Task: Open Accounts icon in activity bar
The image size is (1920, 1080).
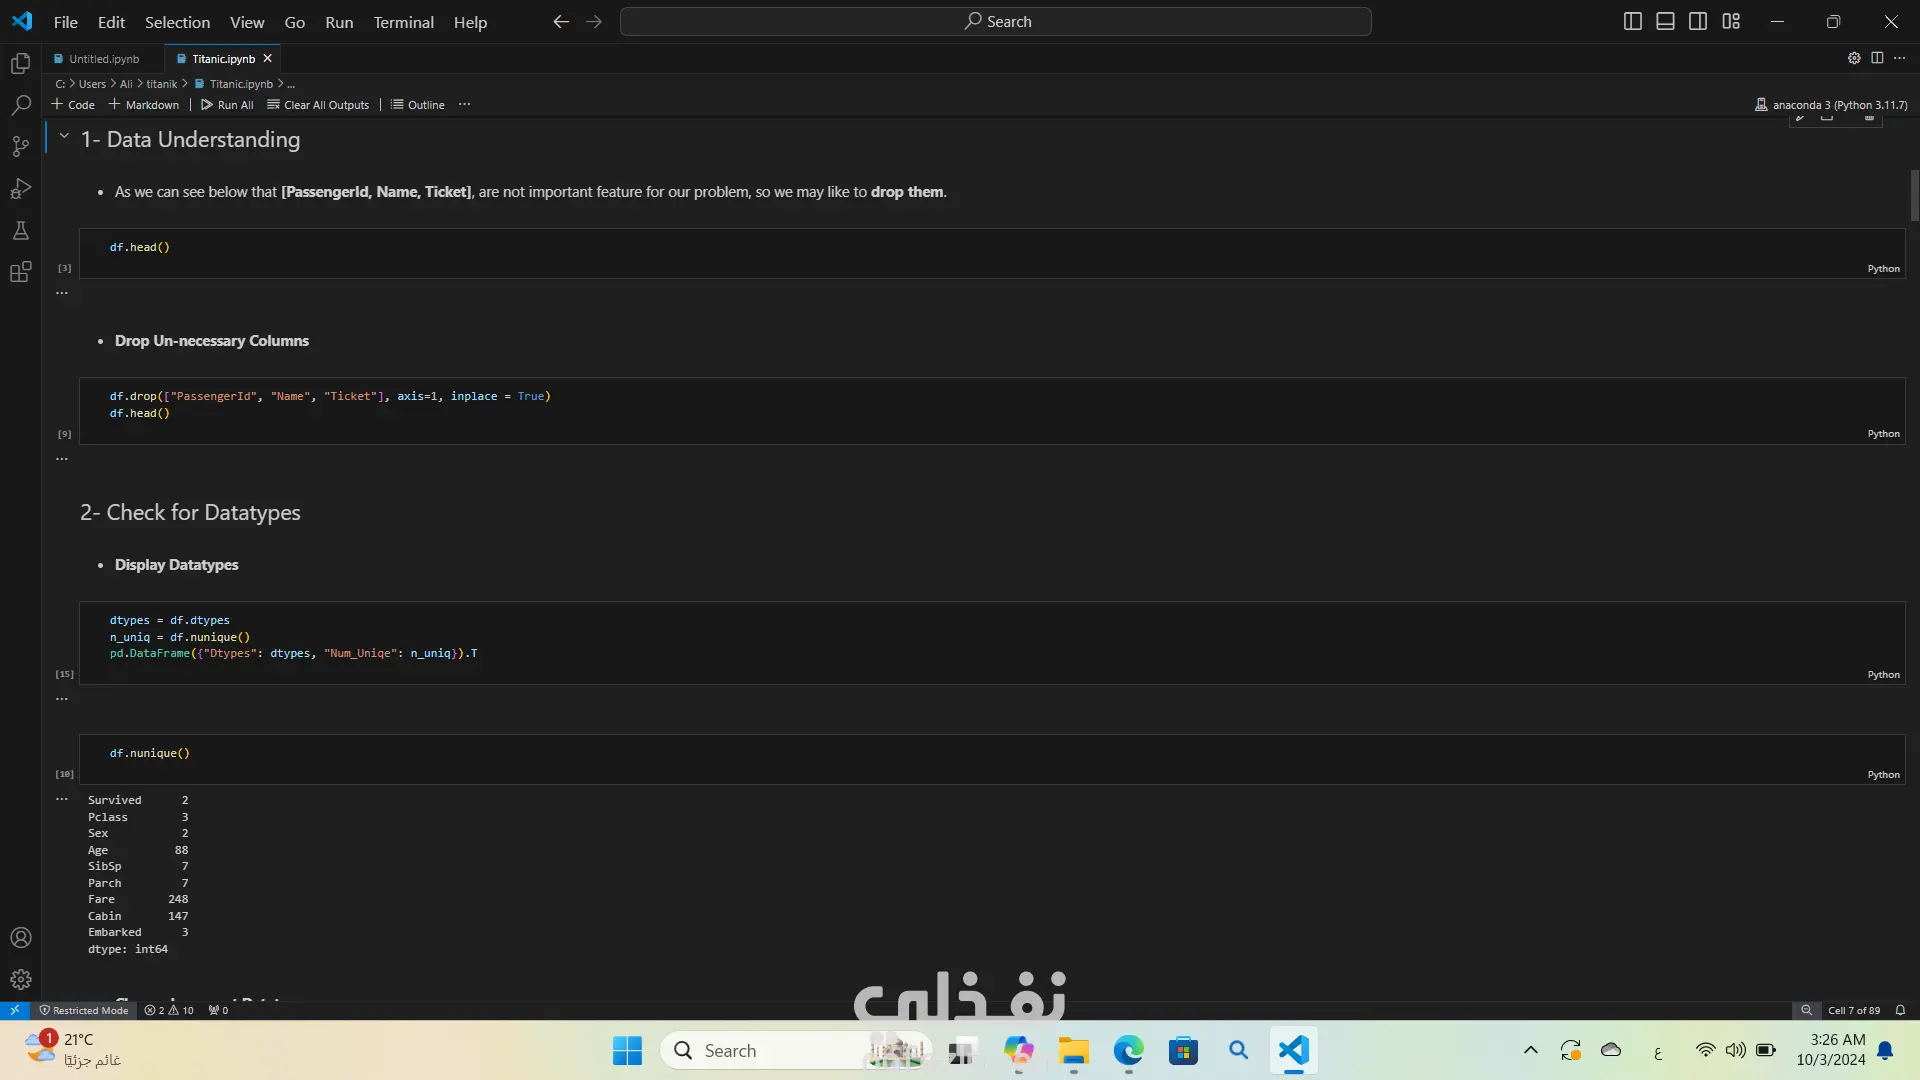Action: (20, 938)
